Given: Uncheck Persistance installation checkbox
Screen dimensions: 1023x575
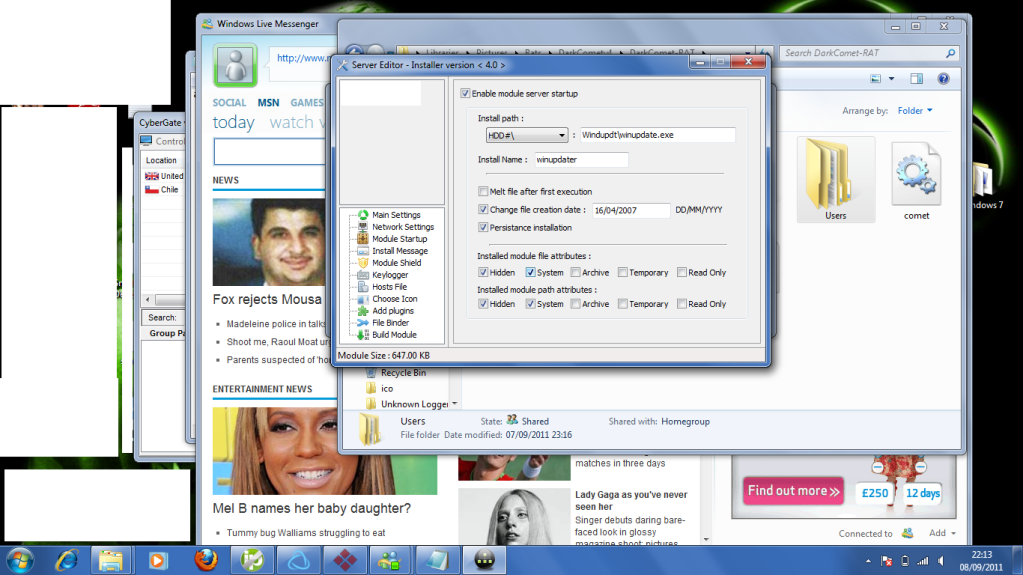Looking at the screenshot, I should (483, 227).
